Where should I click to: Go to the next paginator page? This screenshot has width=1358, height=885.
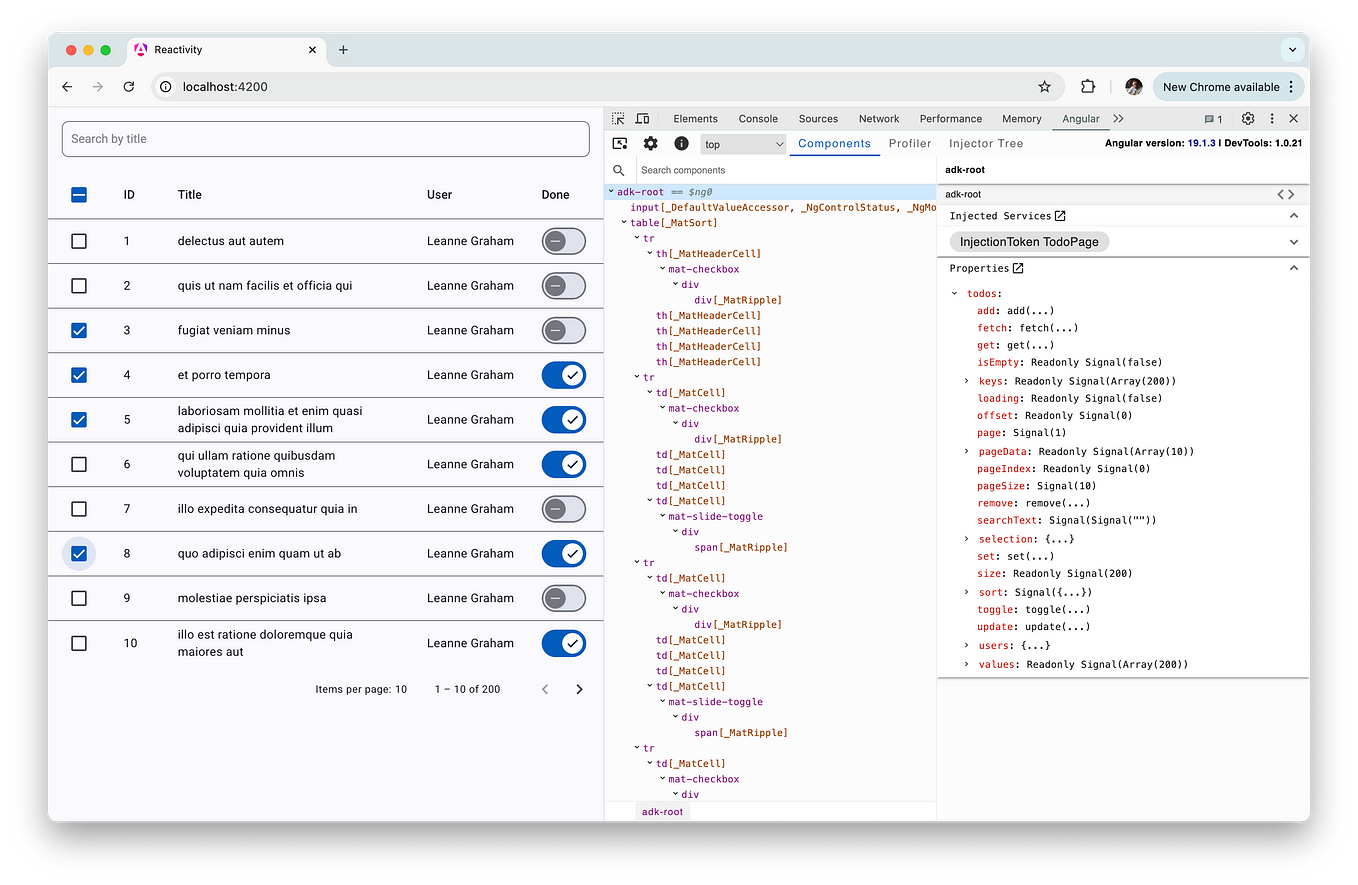point(579,689)
